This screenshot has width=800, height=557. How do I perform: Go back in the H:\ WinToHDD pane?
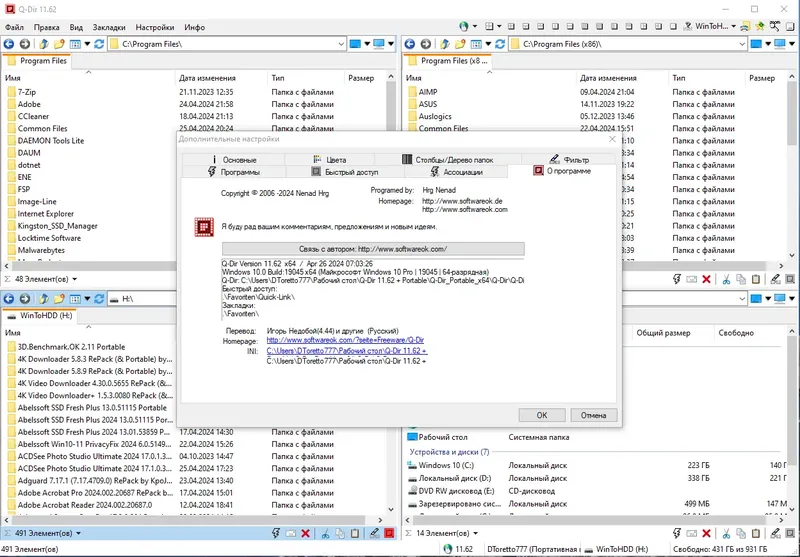(9, 298)
